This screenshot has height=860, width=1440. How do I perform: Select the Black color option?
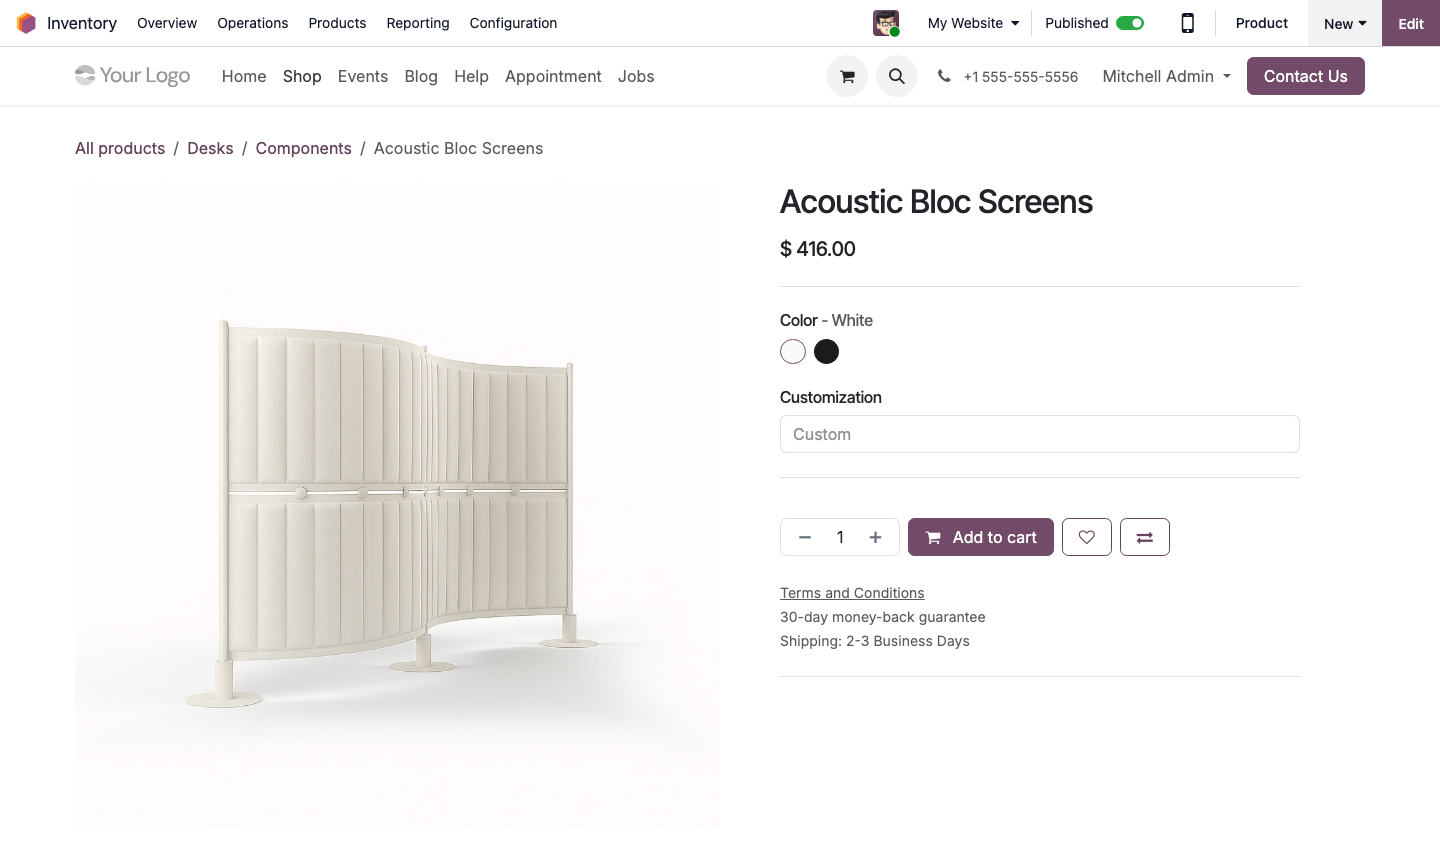pyautogui.click(x=826, y=352)
